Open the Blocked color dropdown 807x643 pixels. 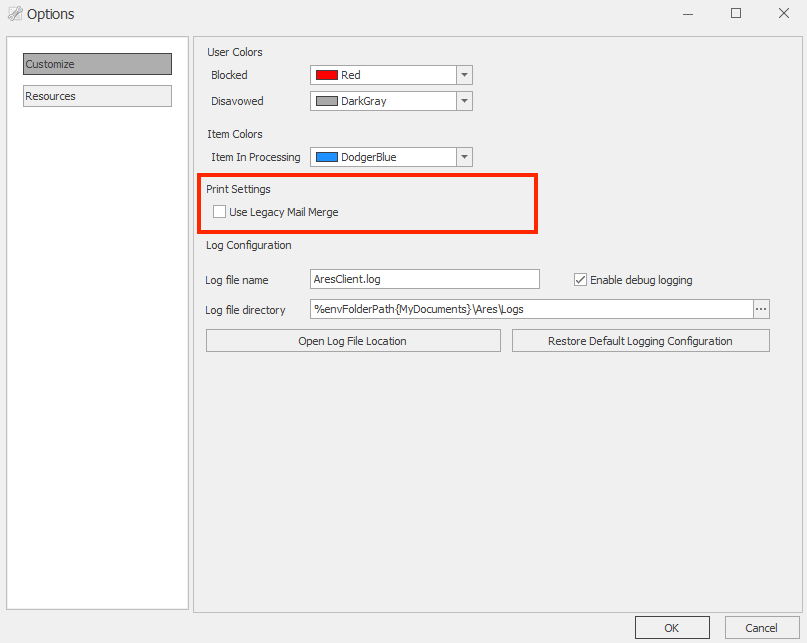pyautogui.click(x=463, y=75)
